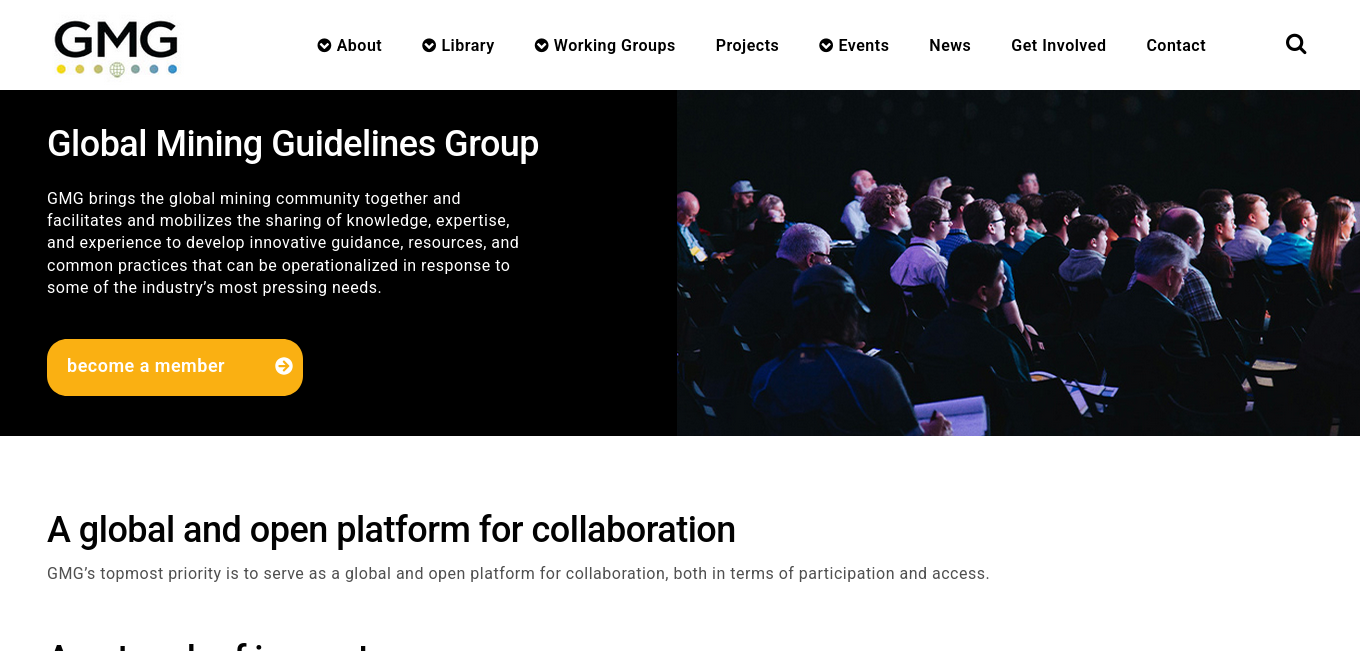The image size is (1366, 651).
Task: Open the Get Involved page
Action: click(1058, 45)
